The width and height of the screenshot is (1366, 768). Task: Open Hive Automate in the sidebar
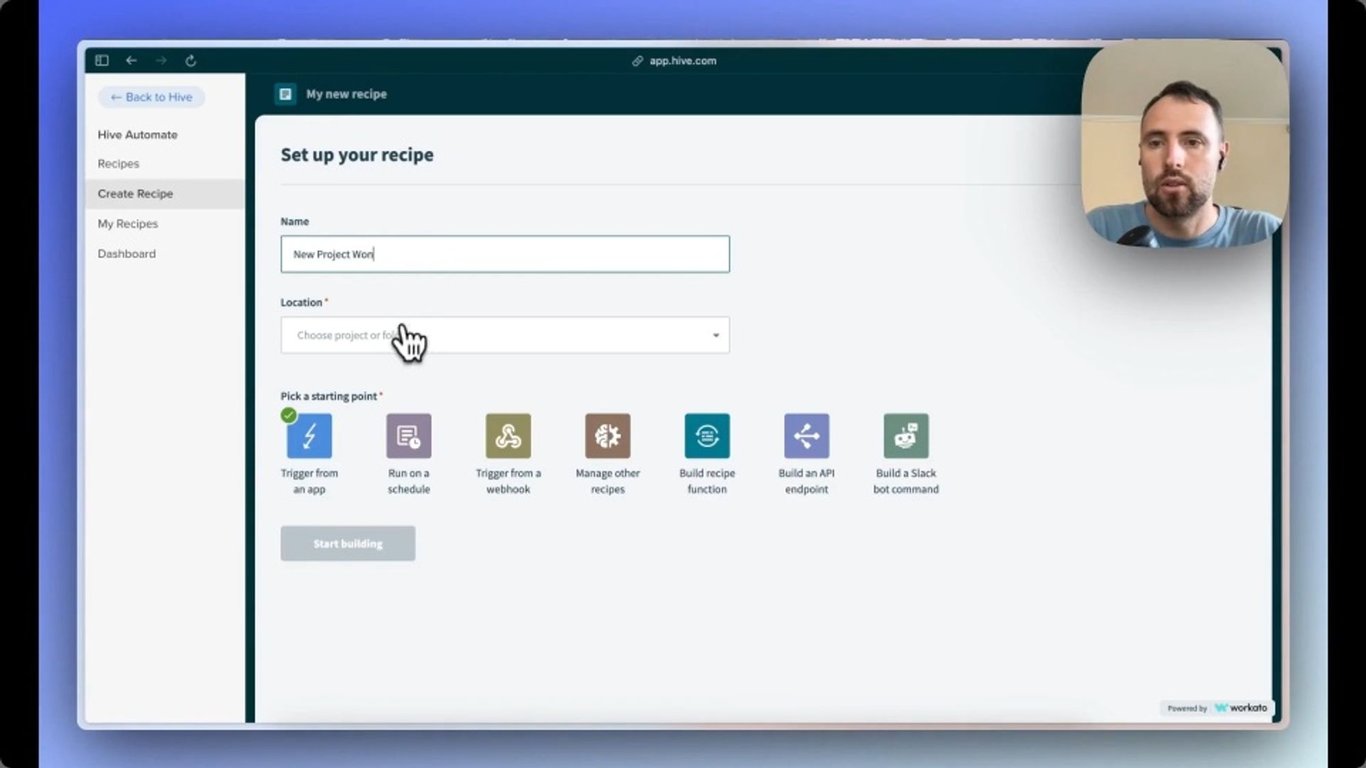pyautogui.click(x=138, y=134)
